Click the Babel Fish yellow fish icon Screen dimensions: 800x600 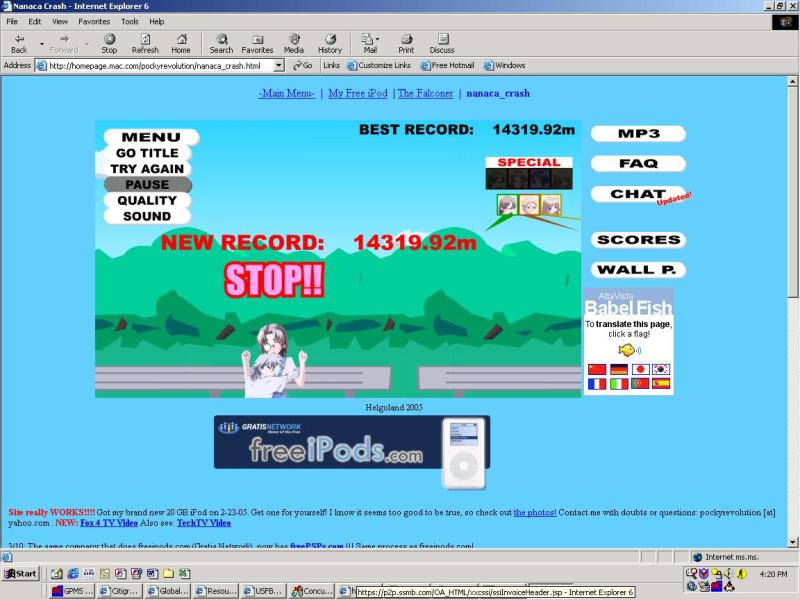(x=629, y=350)
